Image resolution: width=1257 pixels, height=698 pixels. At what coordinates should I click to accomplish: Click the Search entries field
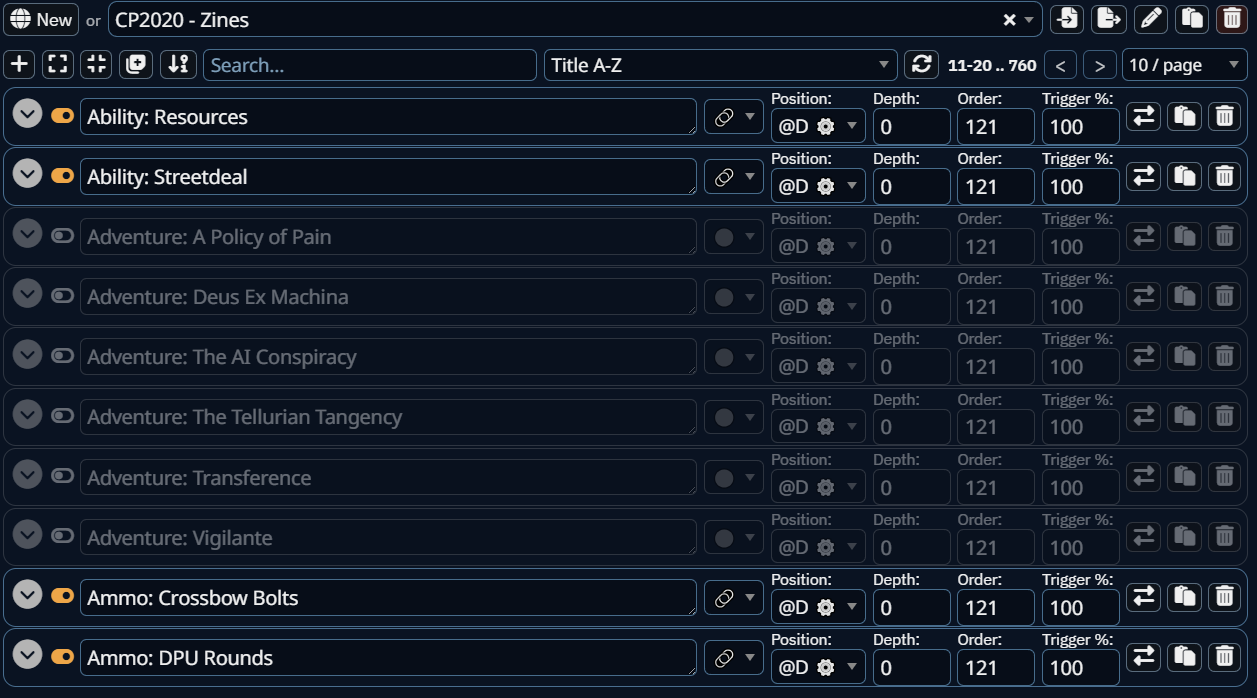(x=370, y=65)
